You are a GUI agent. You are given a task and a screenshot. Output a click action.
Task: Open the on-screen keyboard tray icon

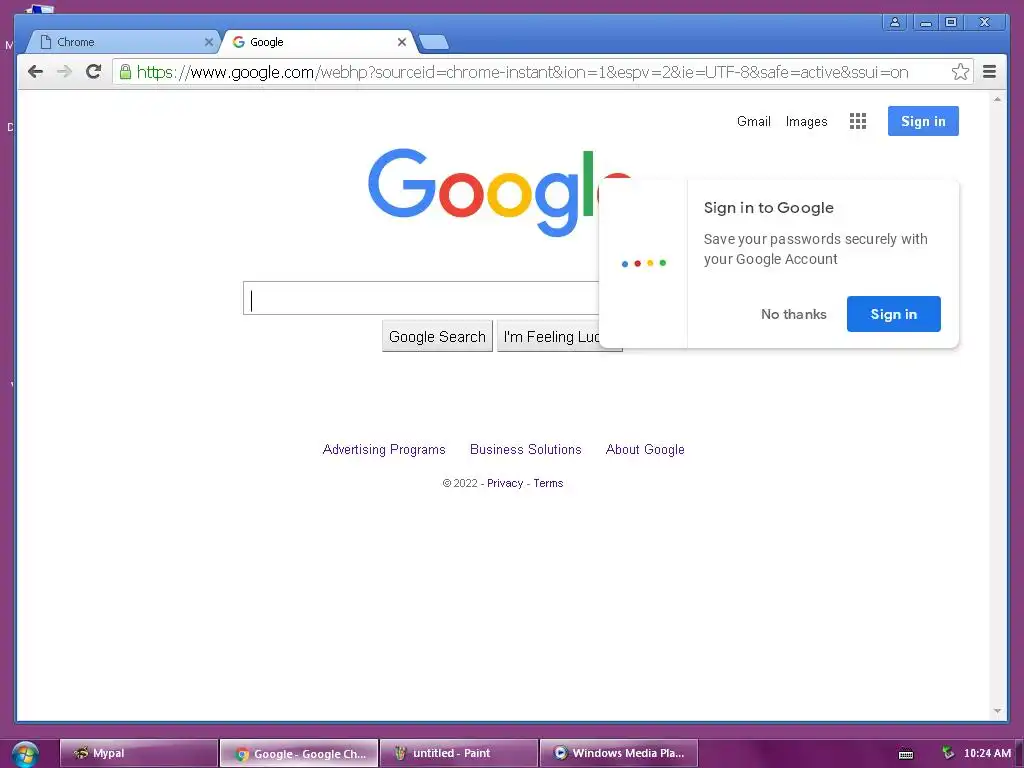(x=906, y=754)
